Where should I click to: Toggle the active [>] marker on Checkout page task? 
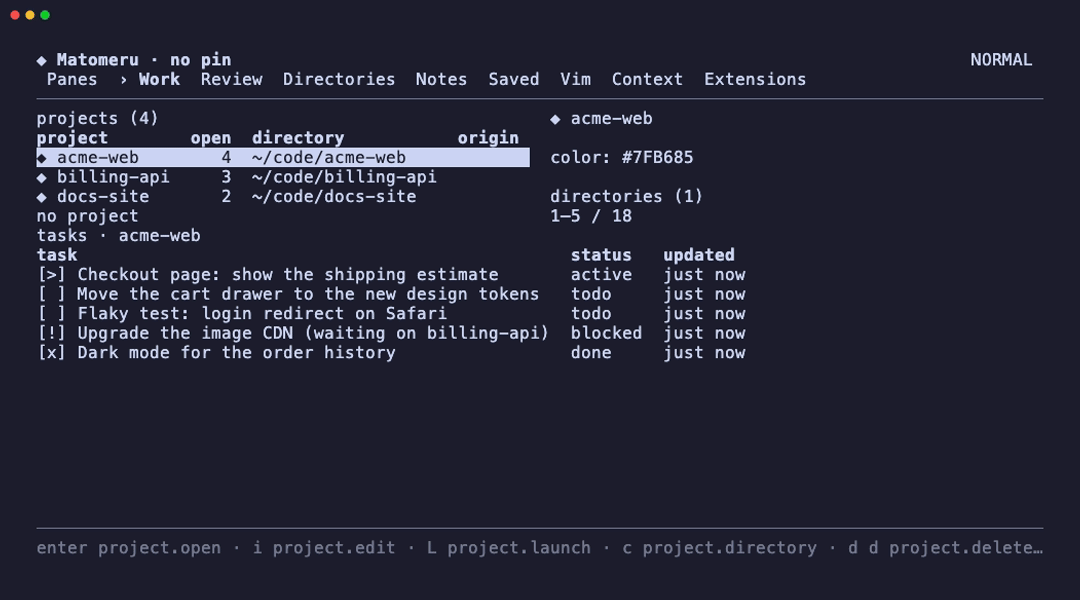pos(52,275)
